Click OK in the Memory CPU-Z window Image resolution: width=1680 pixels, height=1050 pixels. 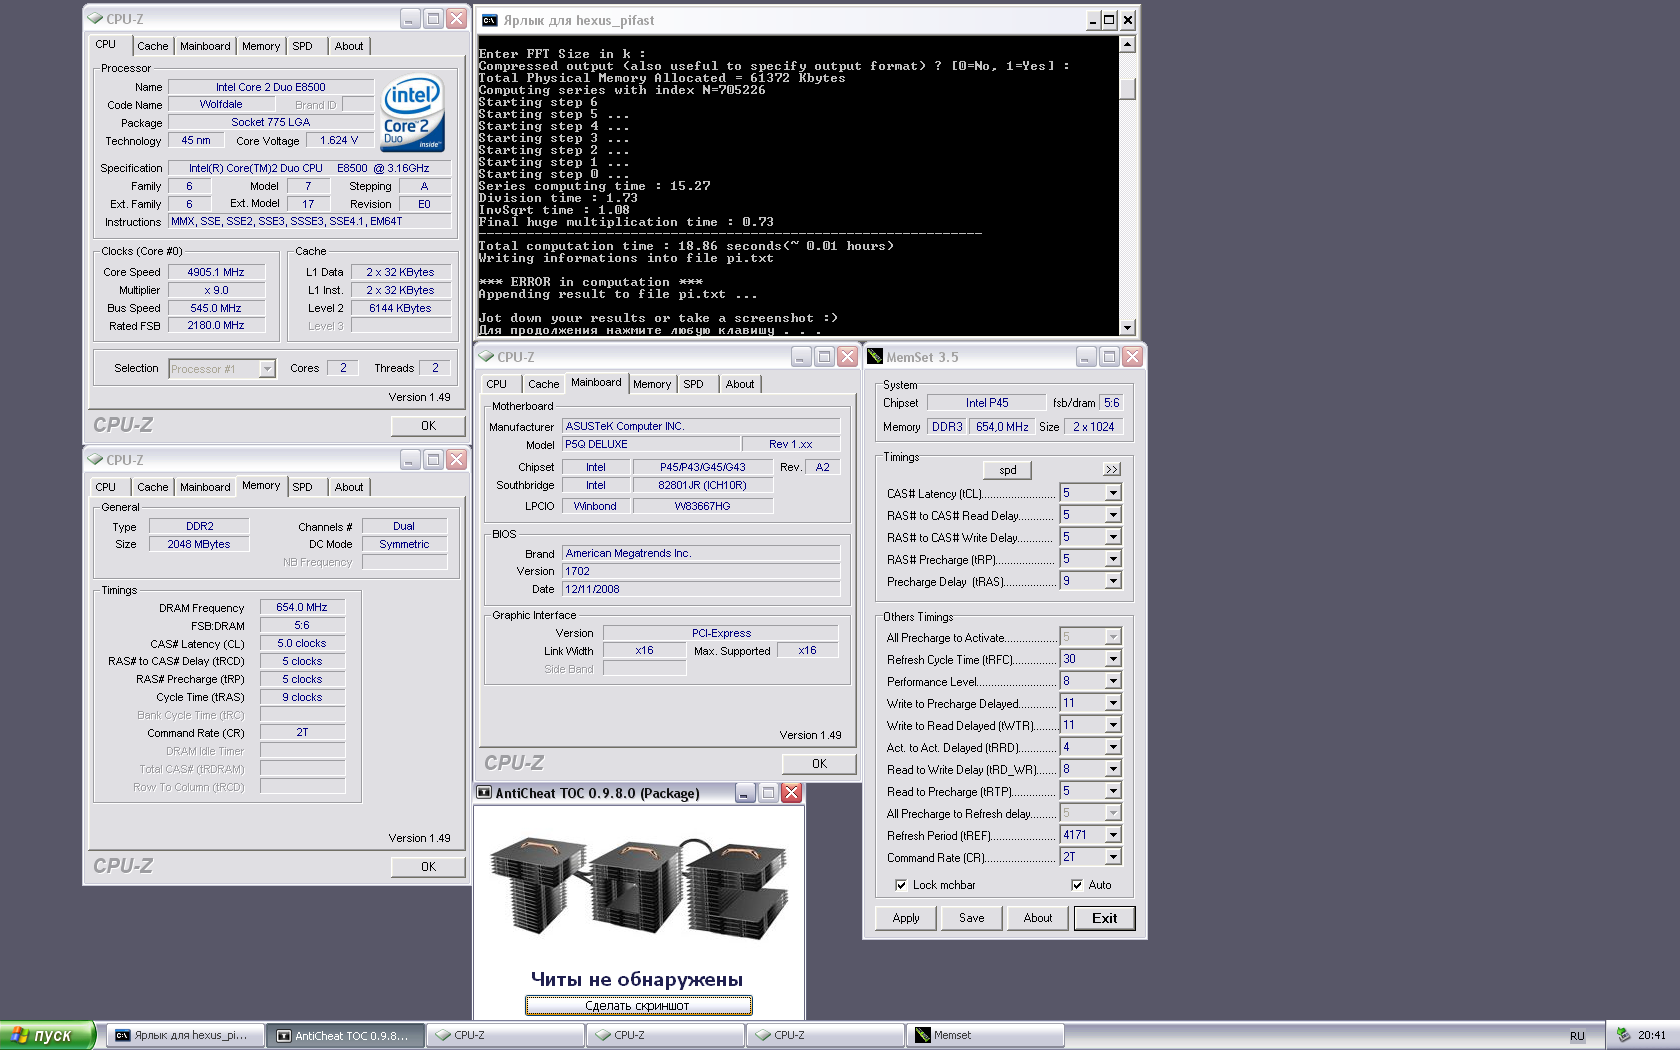coord(428,867)
